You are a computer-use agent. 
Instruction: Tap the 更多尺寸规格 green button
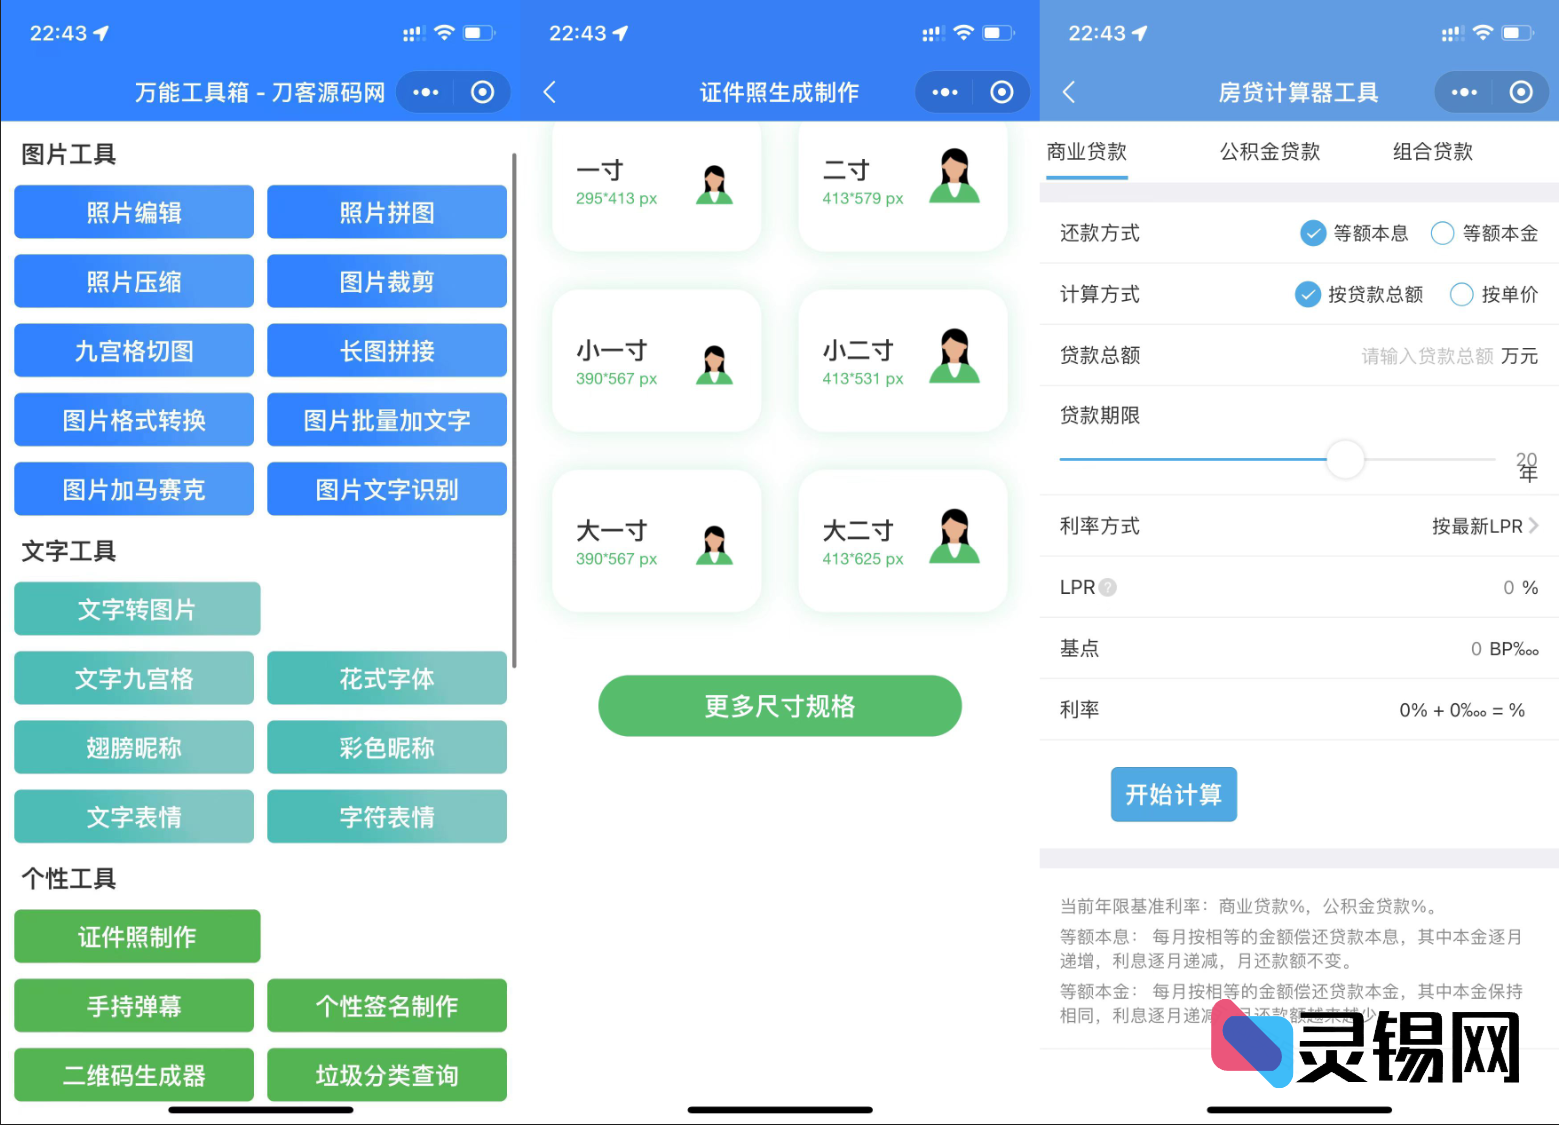click(x=779, y=706)
